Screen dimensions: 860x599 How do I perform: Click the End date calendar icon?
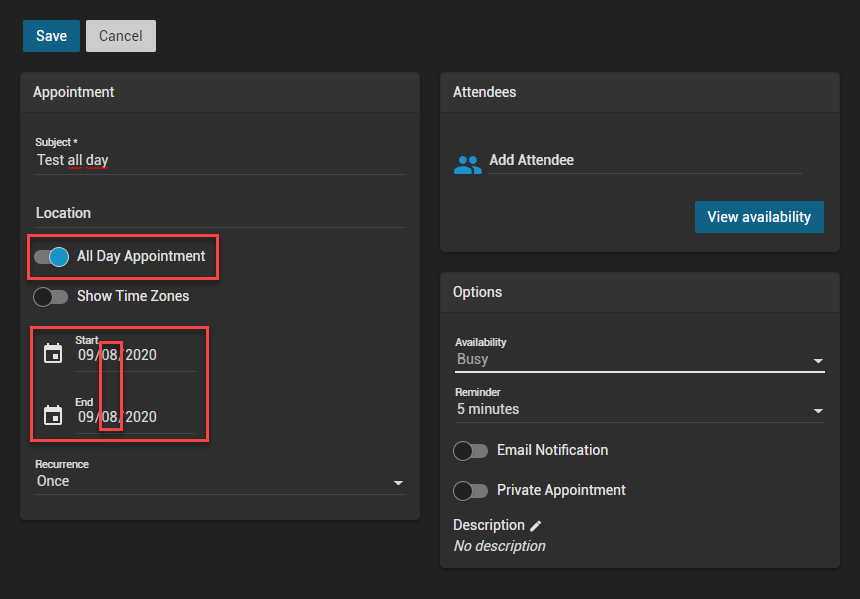(x=53, y=415)
